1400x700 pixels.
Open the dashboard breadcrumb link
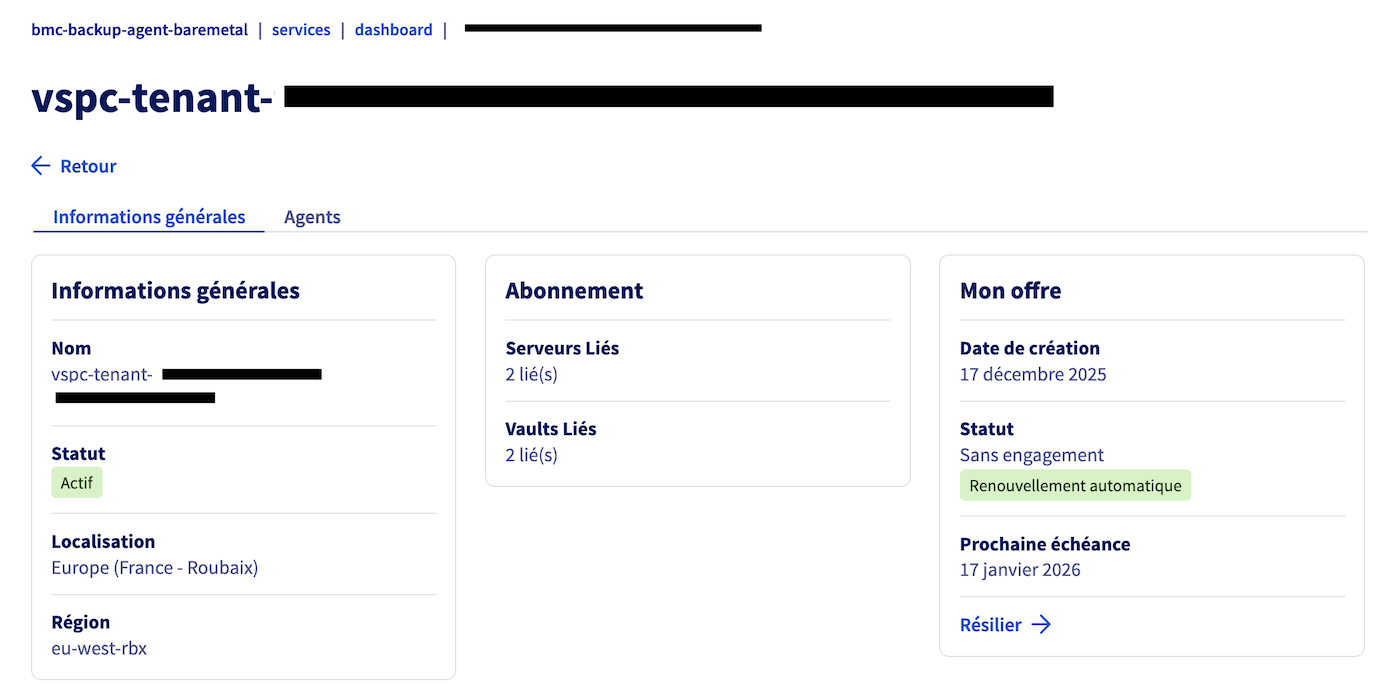tap(393, 30)
